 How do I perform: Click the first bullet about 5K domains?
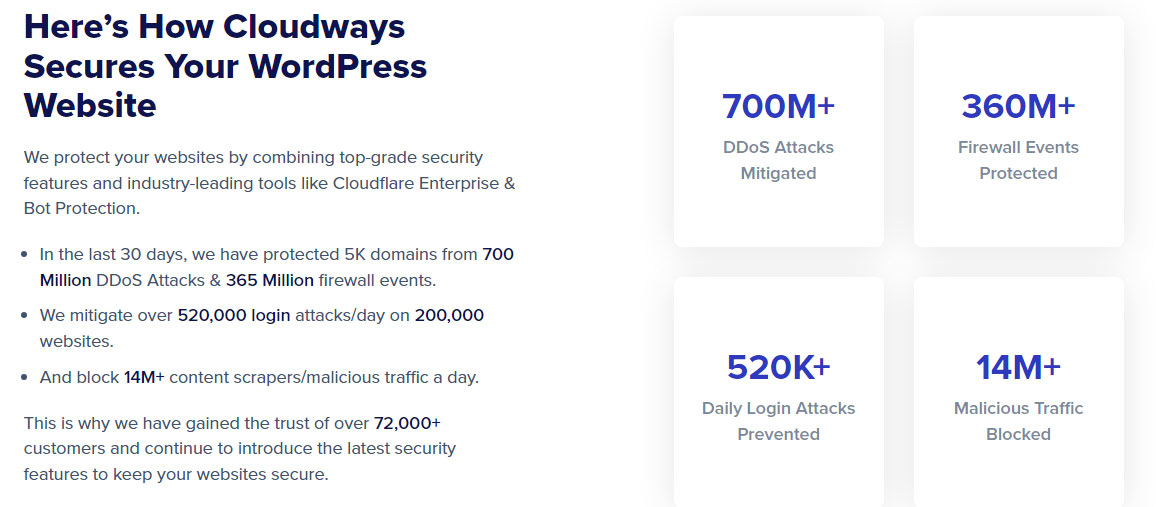pos(276,267)
